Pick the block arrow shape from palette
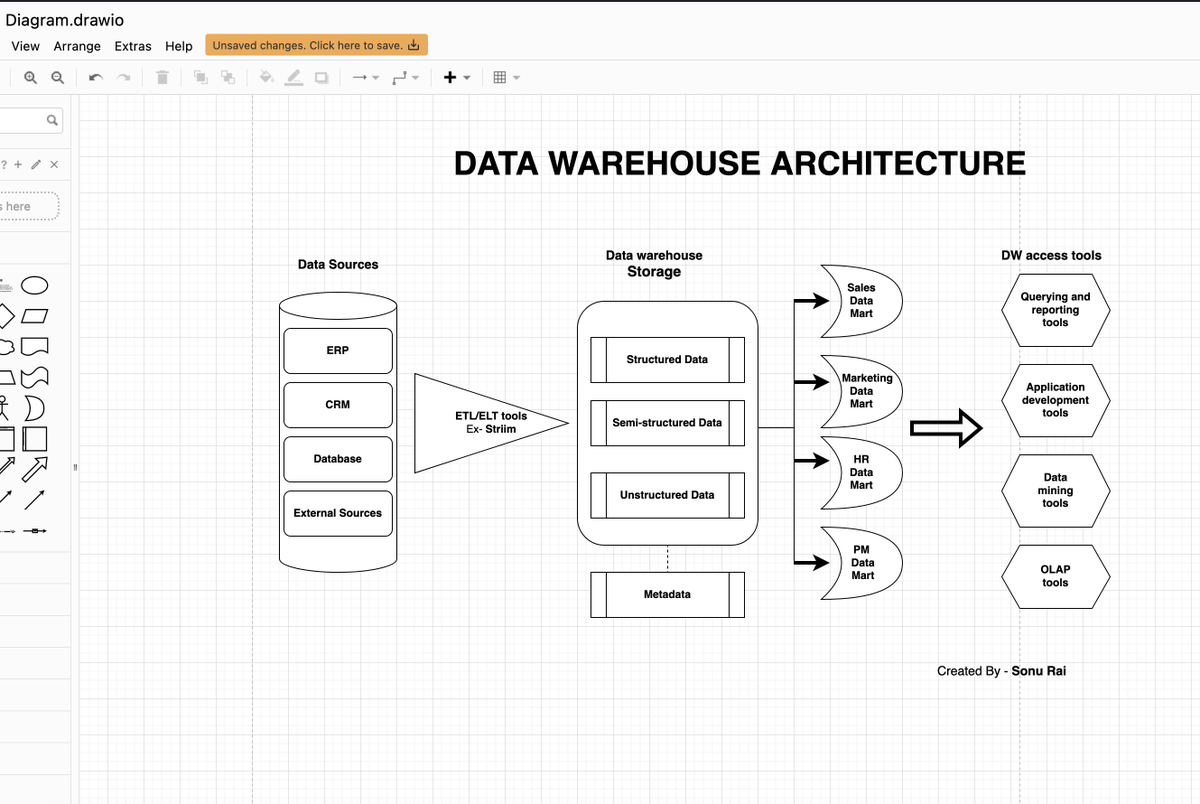Viewport: 1200px width, 804px height. [x=35, y=469]
